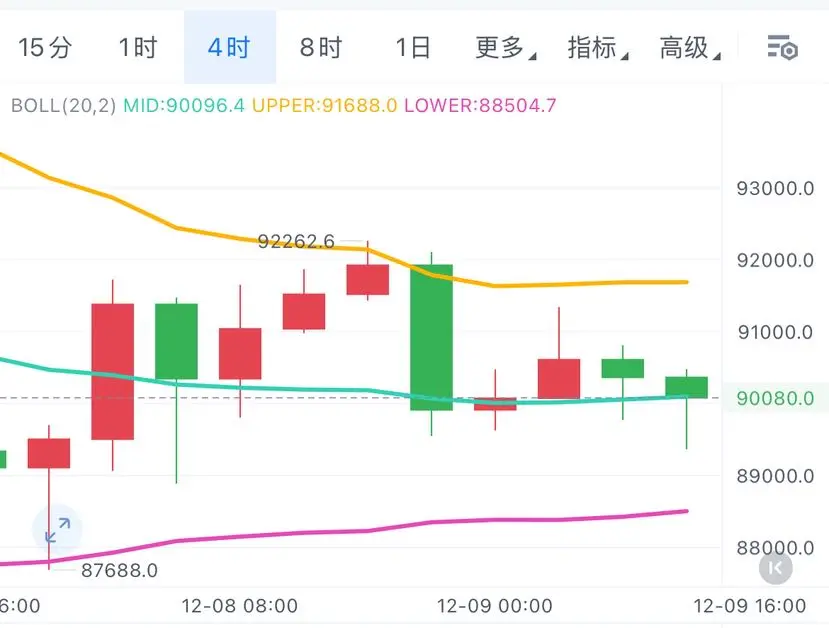The image size is (829, 628).
Task: Select the large green candle below 92262.6
Action: [x=431, y=337]
